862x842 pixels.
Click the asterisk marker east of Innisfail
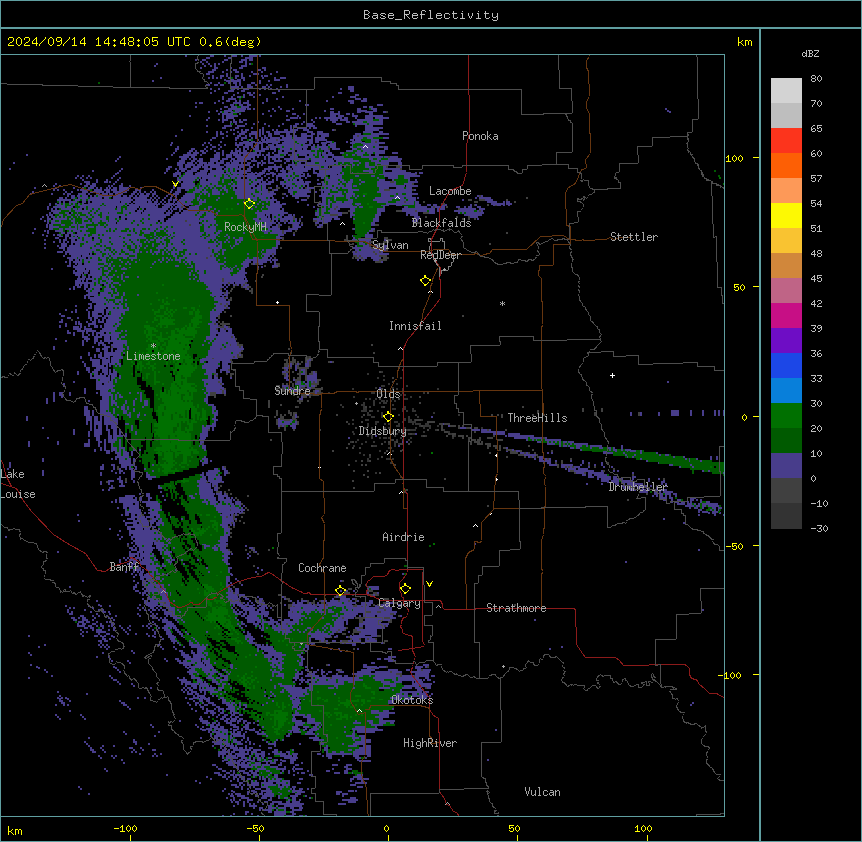pos(502,303)
